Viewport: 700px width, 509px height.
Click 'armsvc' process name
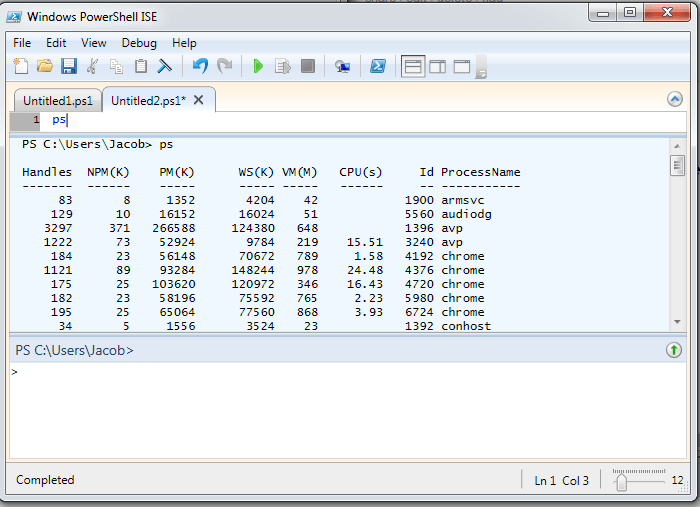[x=462, y=200]
